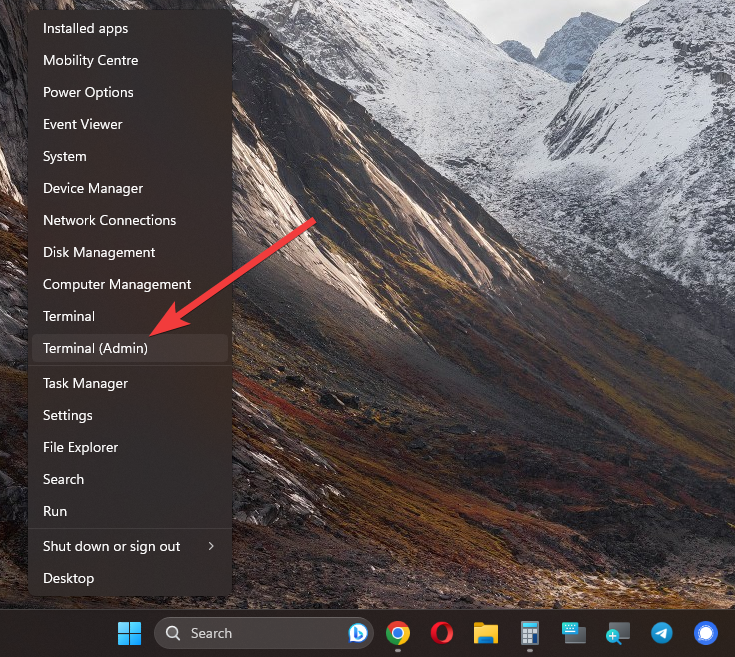Expand the Shut down or sign out submenu
This screenshot has height=657, width=735.
point(130,546)
